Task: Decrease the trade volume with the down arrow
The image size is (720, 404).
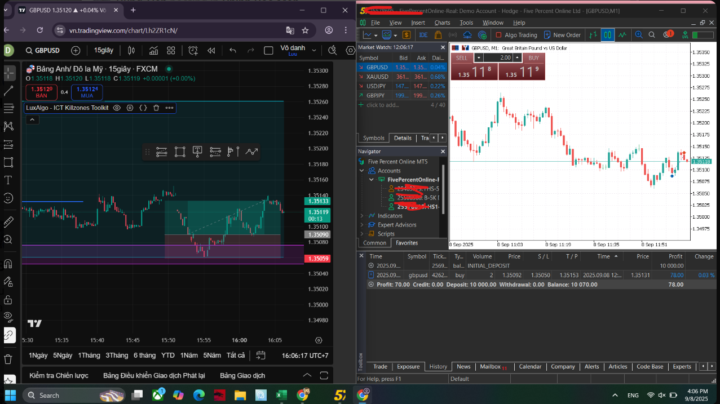Action: [478, 58]
